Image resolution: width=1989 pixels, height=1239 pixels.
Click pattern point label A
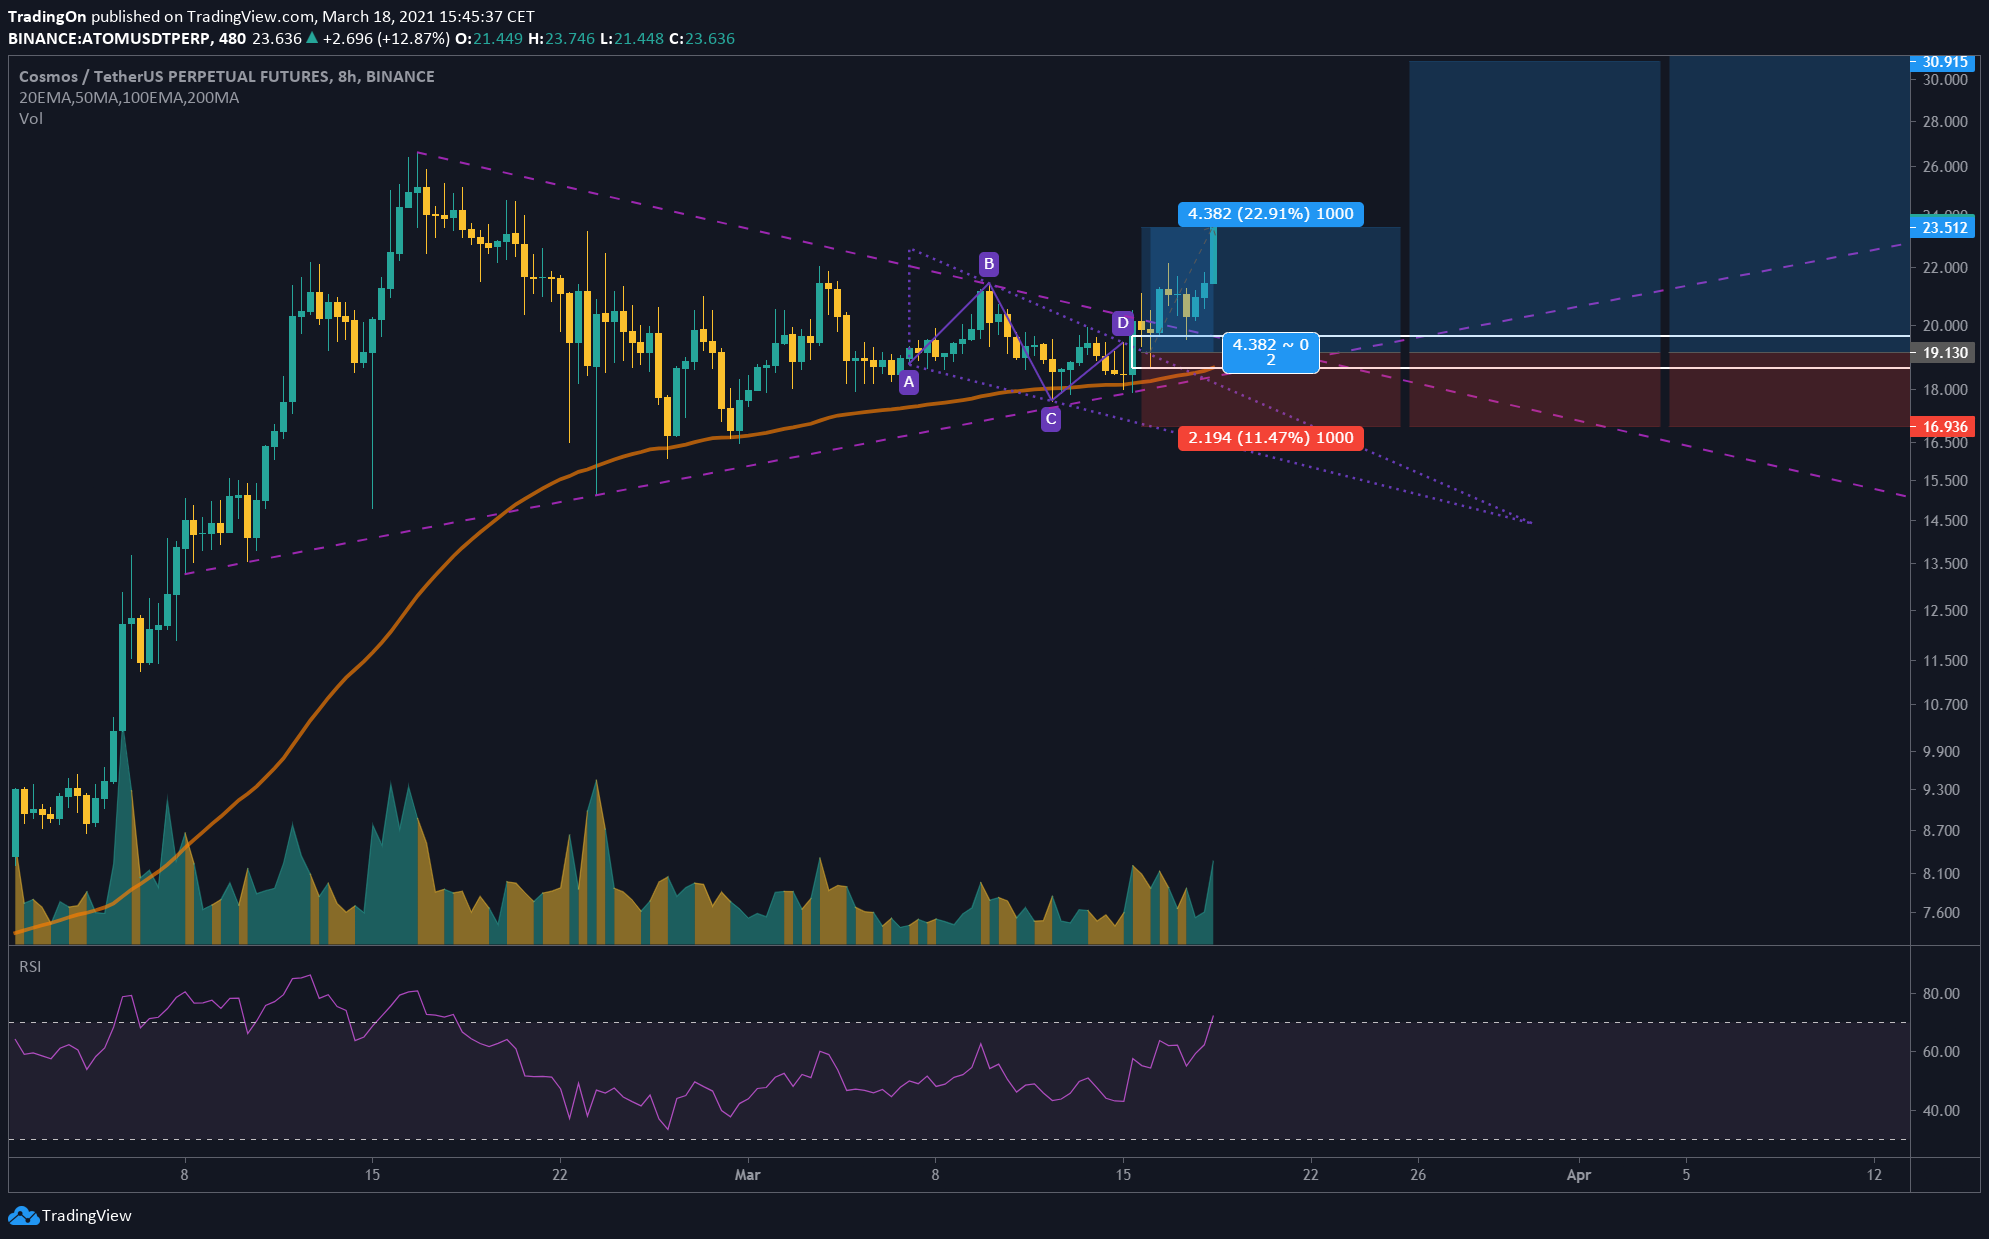[x=908, y=382]
